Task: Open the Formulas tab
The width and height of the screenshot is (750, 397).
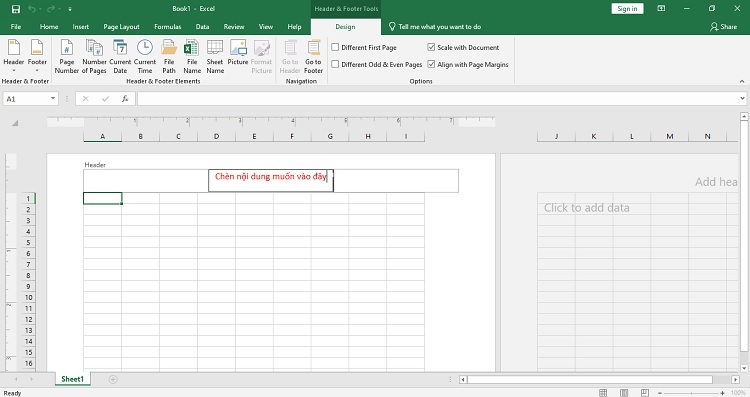Action: tap(167, 27)
